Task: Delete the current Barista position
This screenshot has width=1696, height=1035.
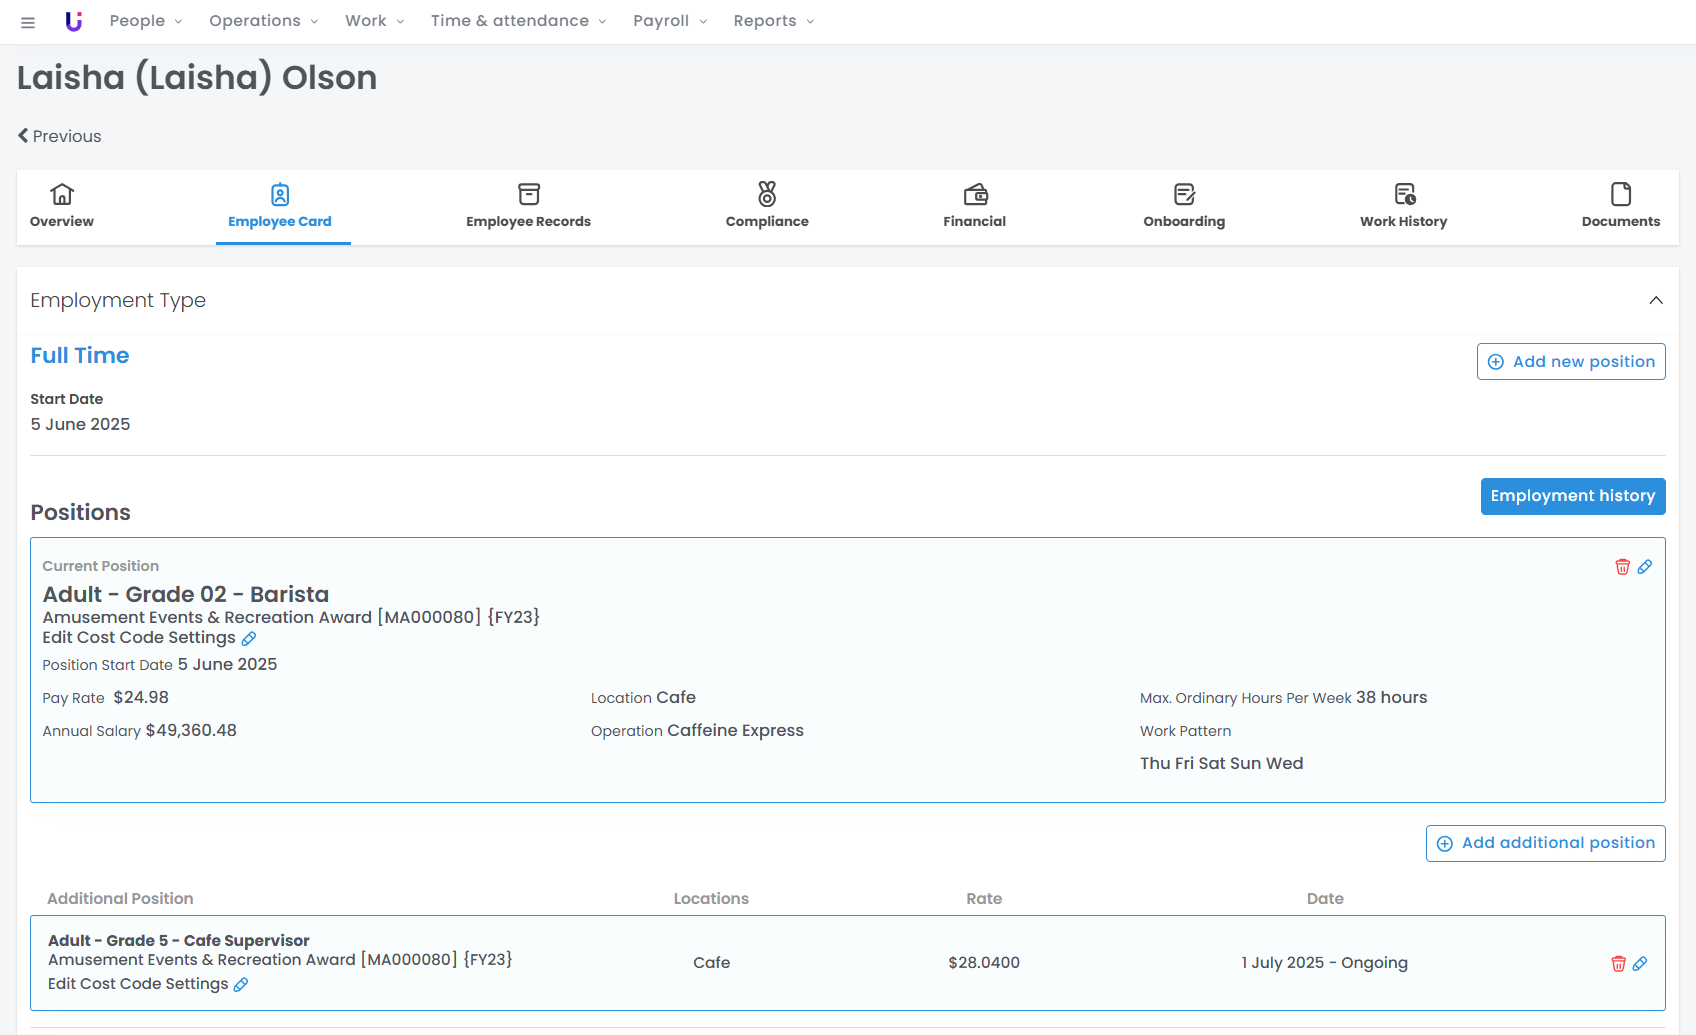Action: (x=1622, y=567)
